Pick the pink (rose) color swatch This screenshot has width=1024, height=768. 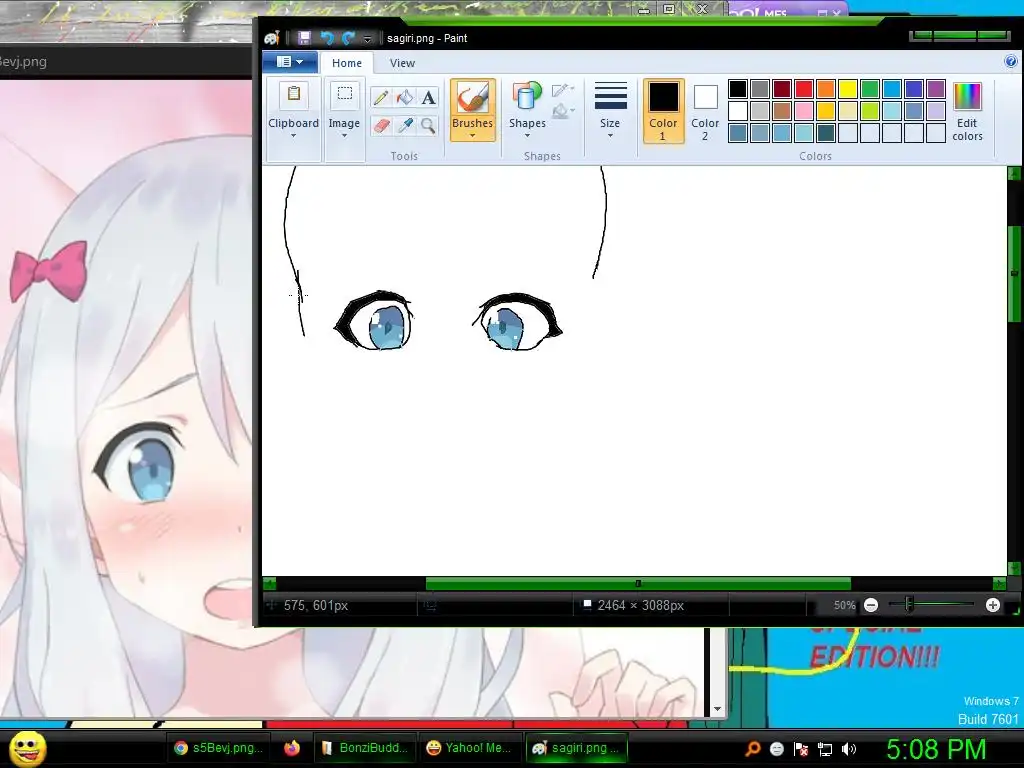(804, 110)
